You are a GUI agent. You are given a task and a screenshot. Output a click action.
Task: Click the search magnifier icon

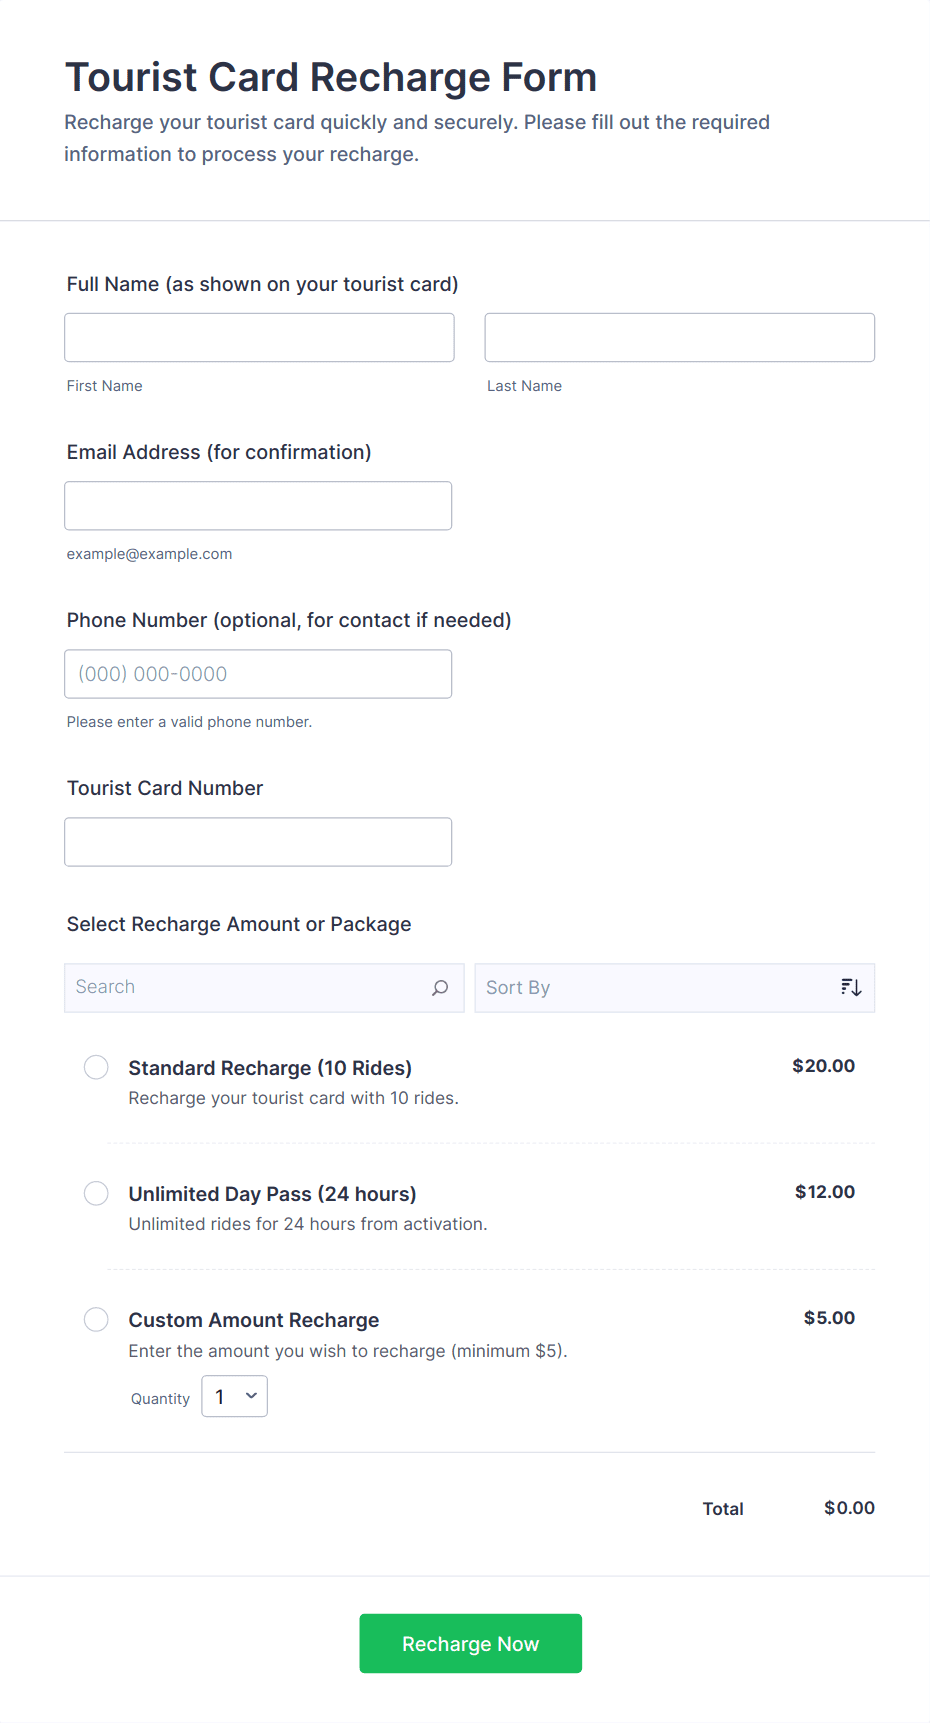click(440, 988)
